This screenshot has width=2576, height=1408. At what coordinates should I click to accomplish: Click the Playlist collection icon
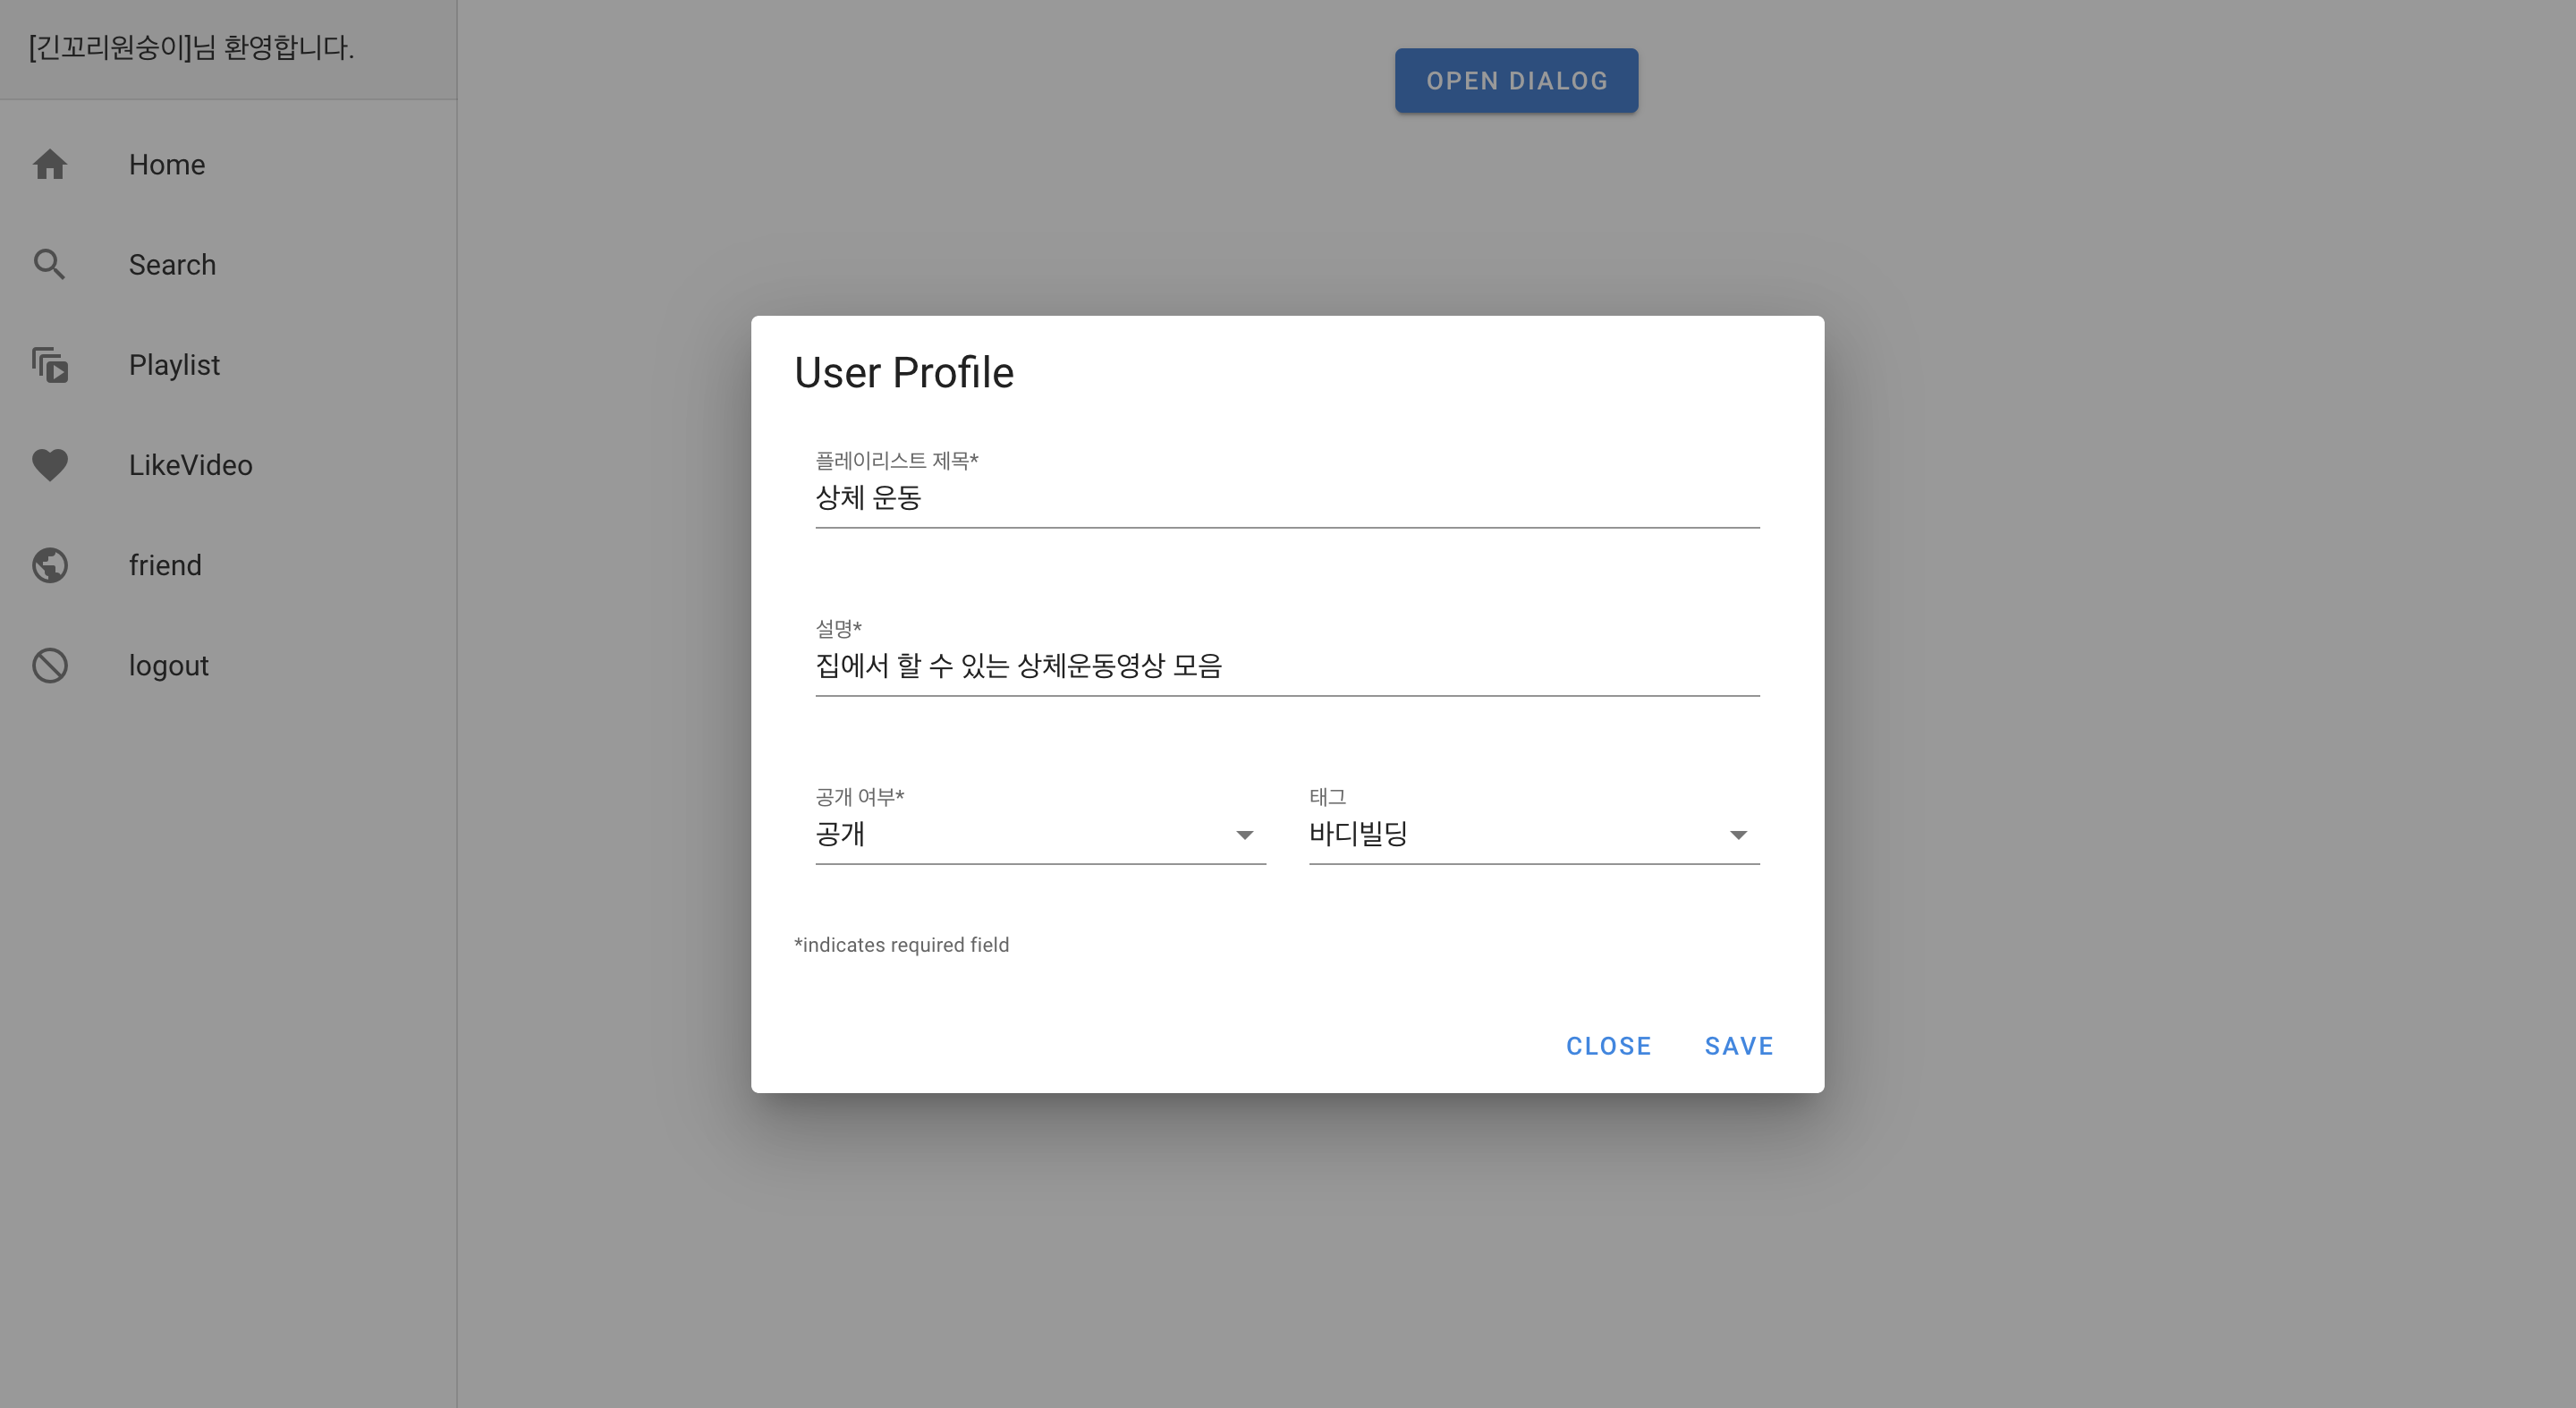click(50, 365)
